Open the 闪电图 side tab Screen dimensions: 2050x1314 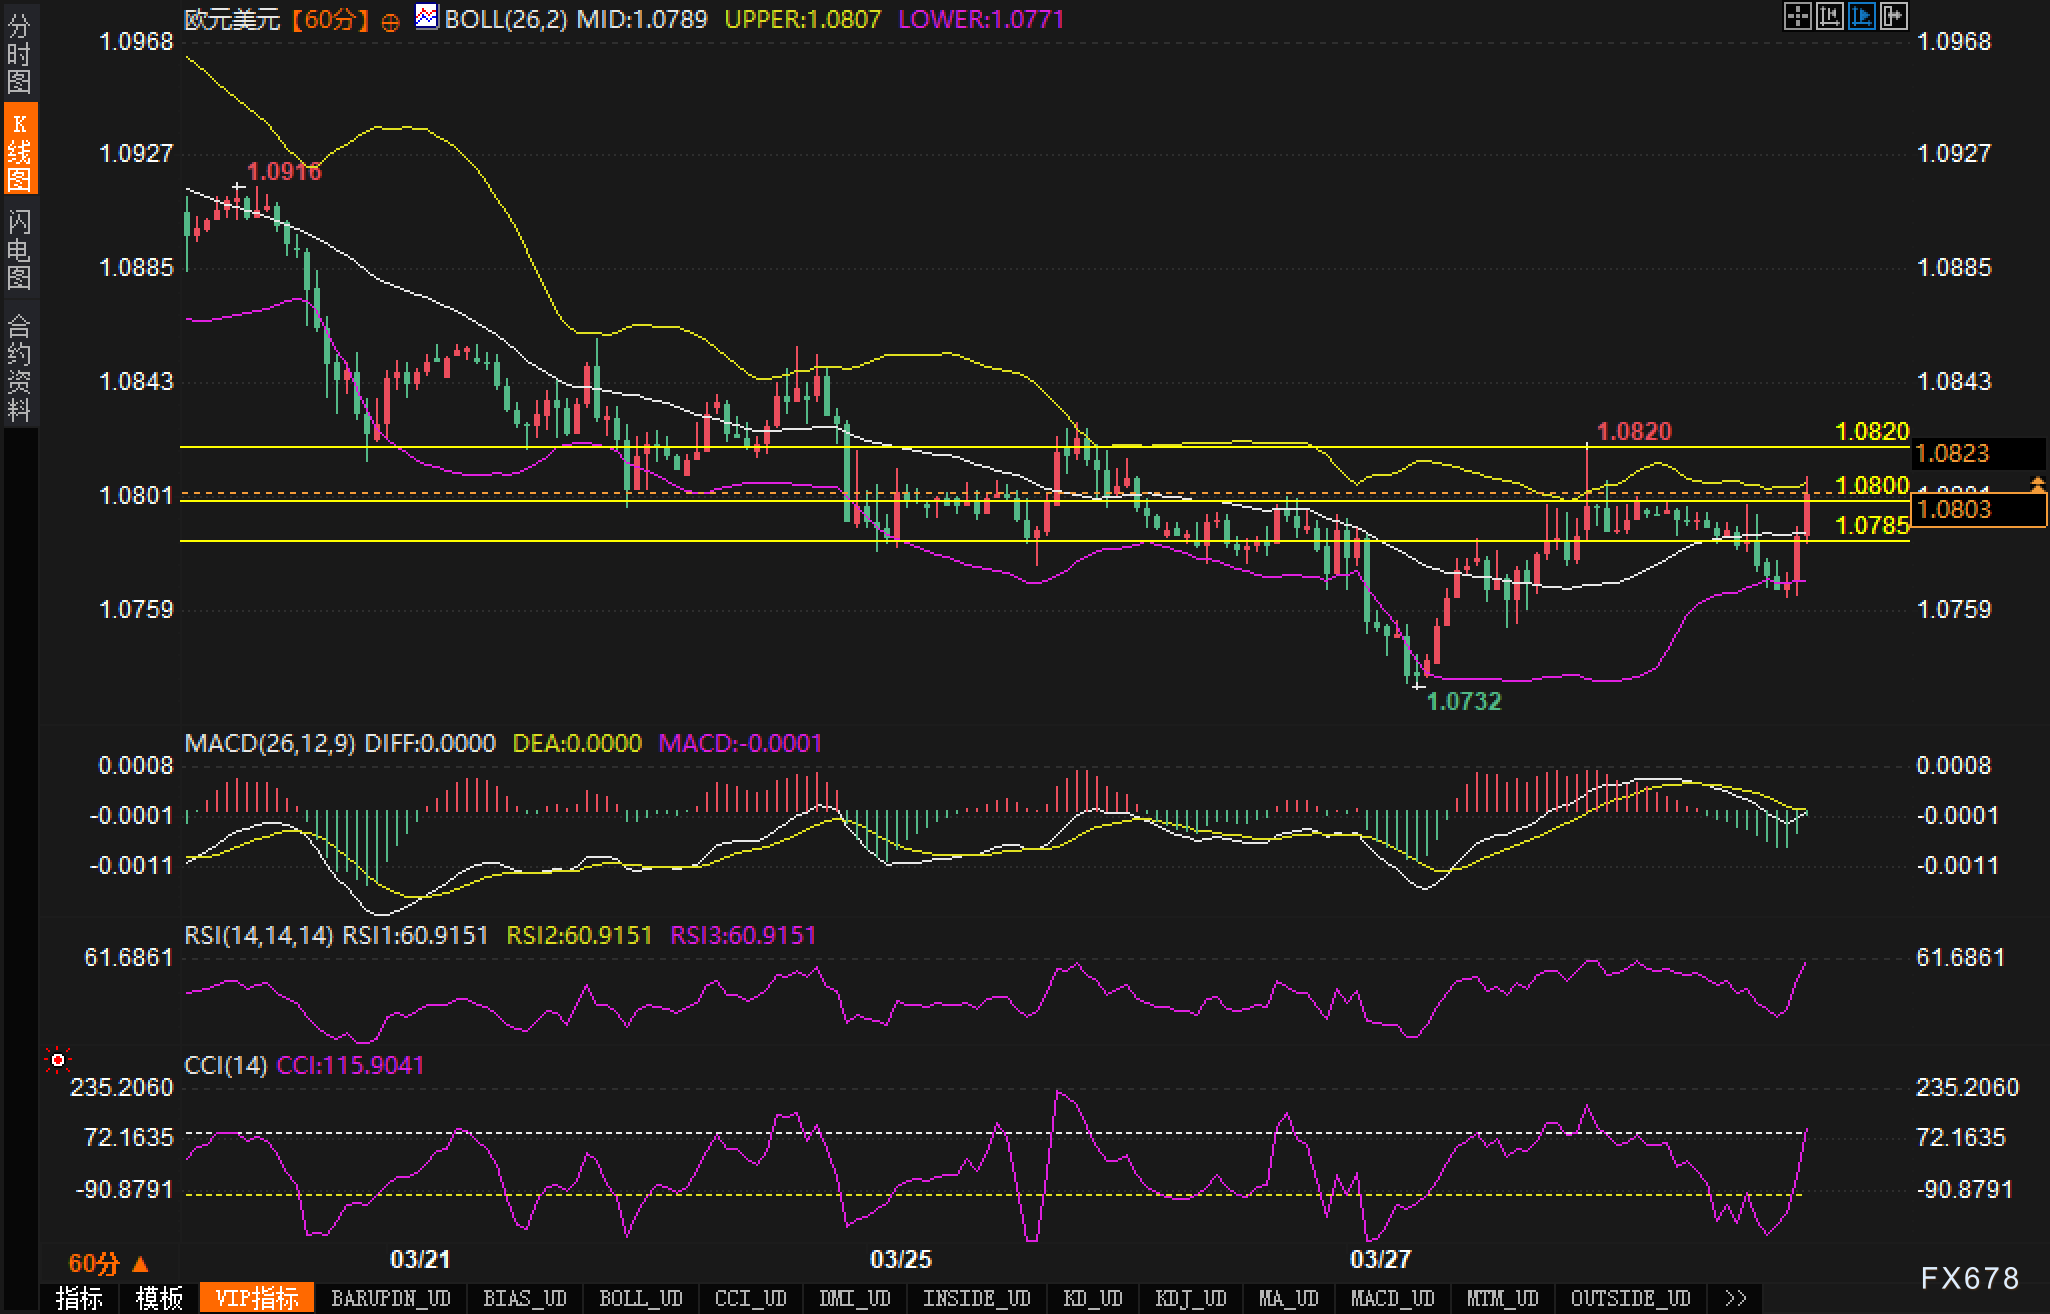(19, 248)
